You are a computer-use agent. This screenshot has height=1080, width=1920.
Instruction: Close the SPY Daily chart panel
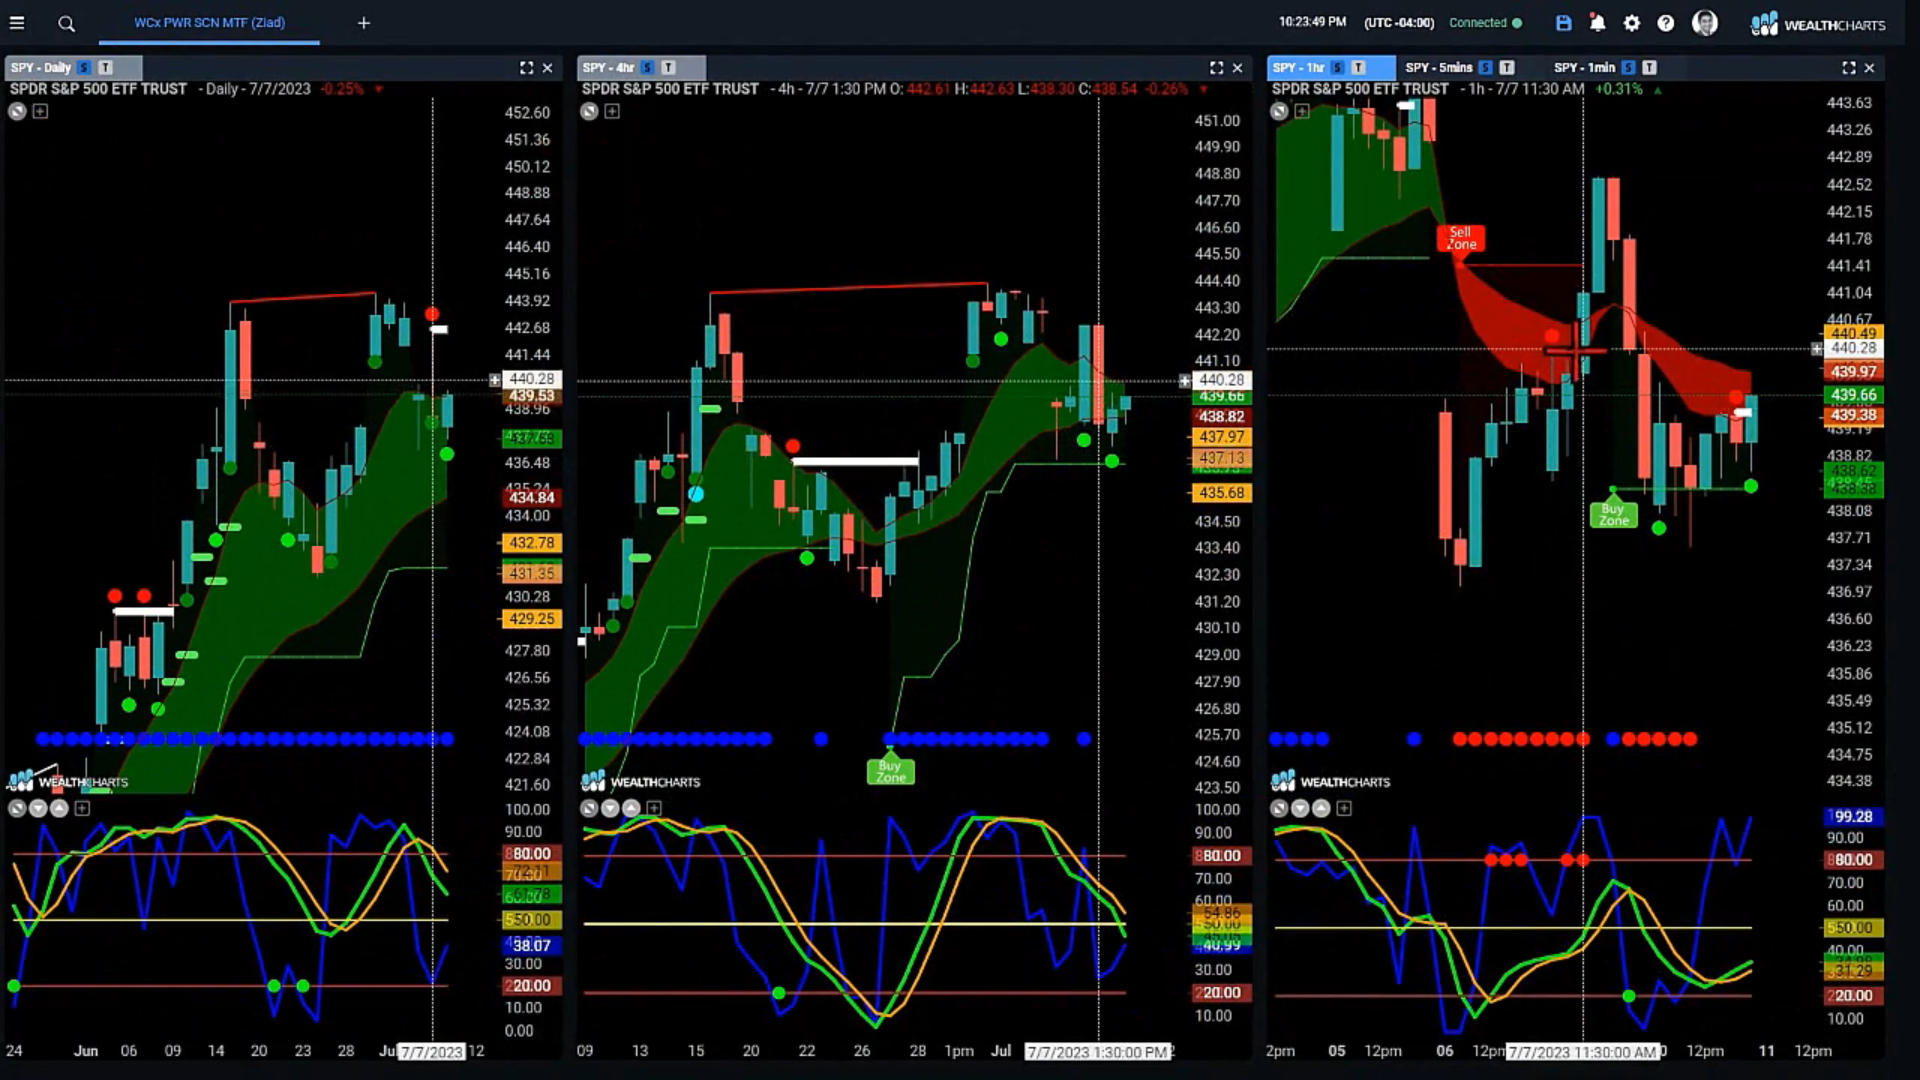point(547,68)
